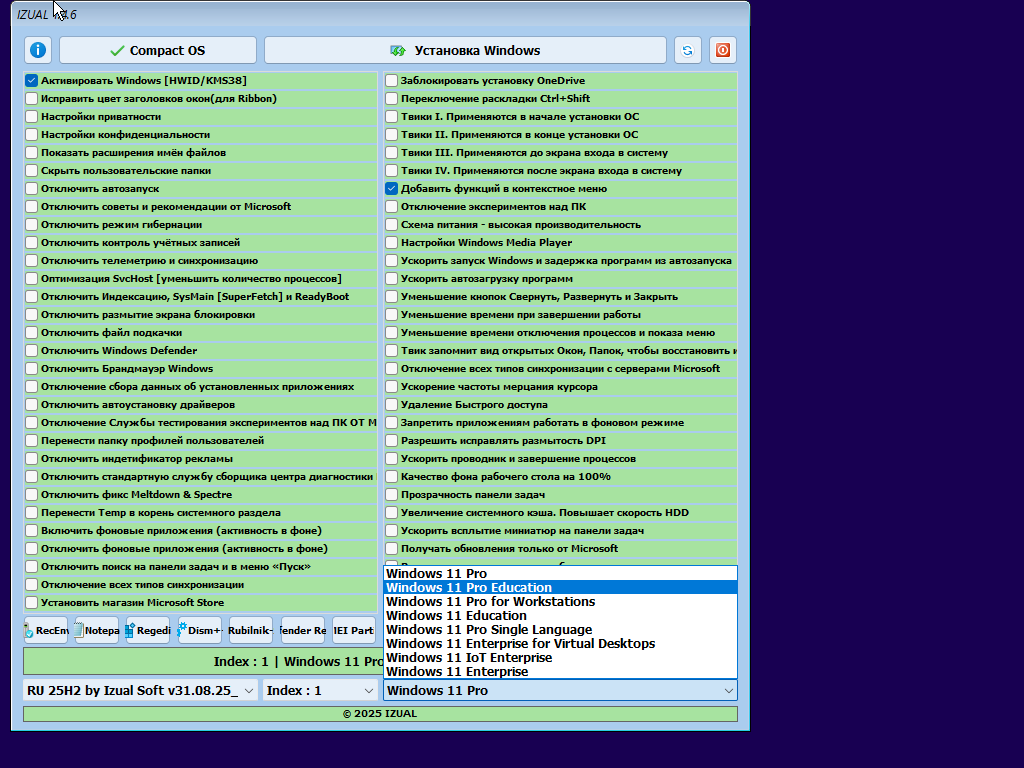The image size is (1024, 768).
Task: Enable Разрешить исправлять размытость DPI
Action: click(391, 441)
